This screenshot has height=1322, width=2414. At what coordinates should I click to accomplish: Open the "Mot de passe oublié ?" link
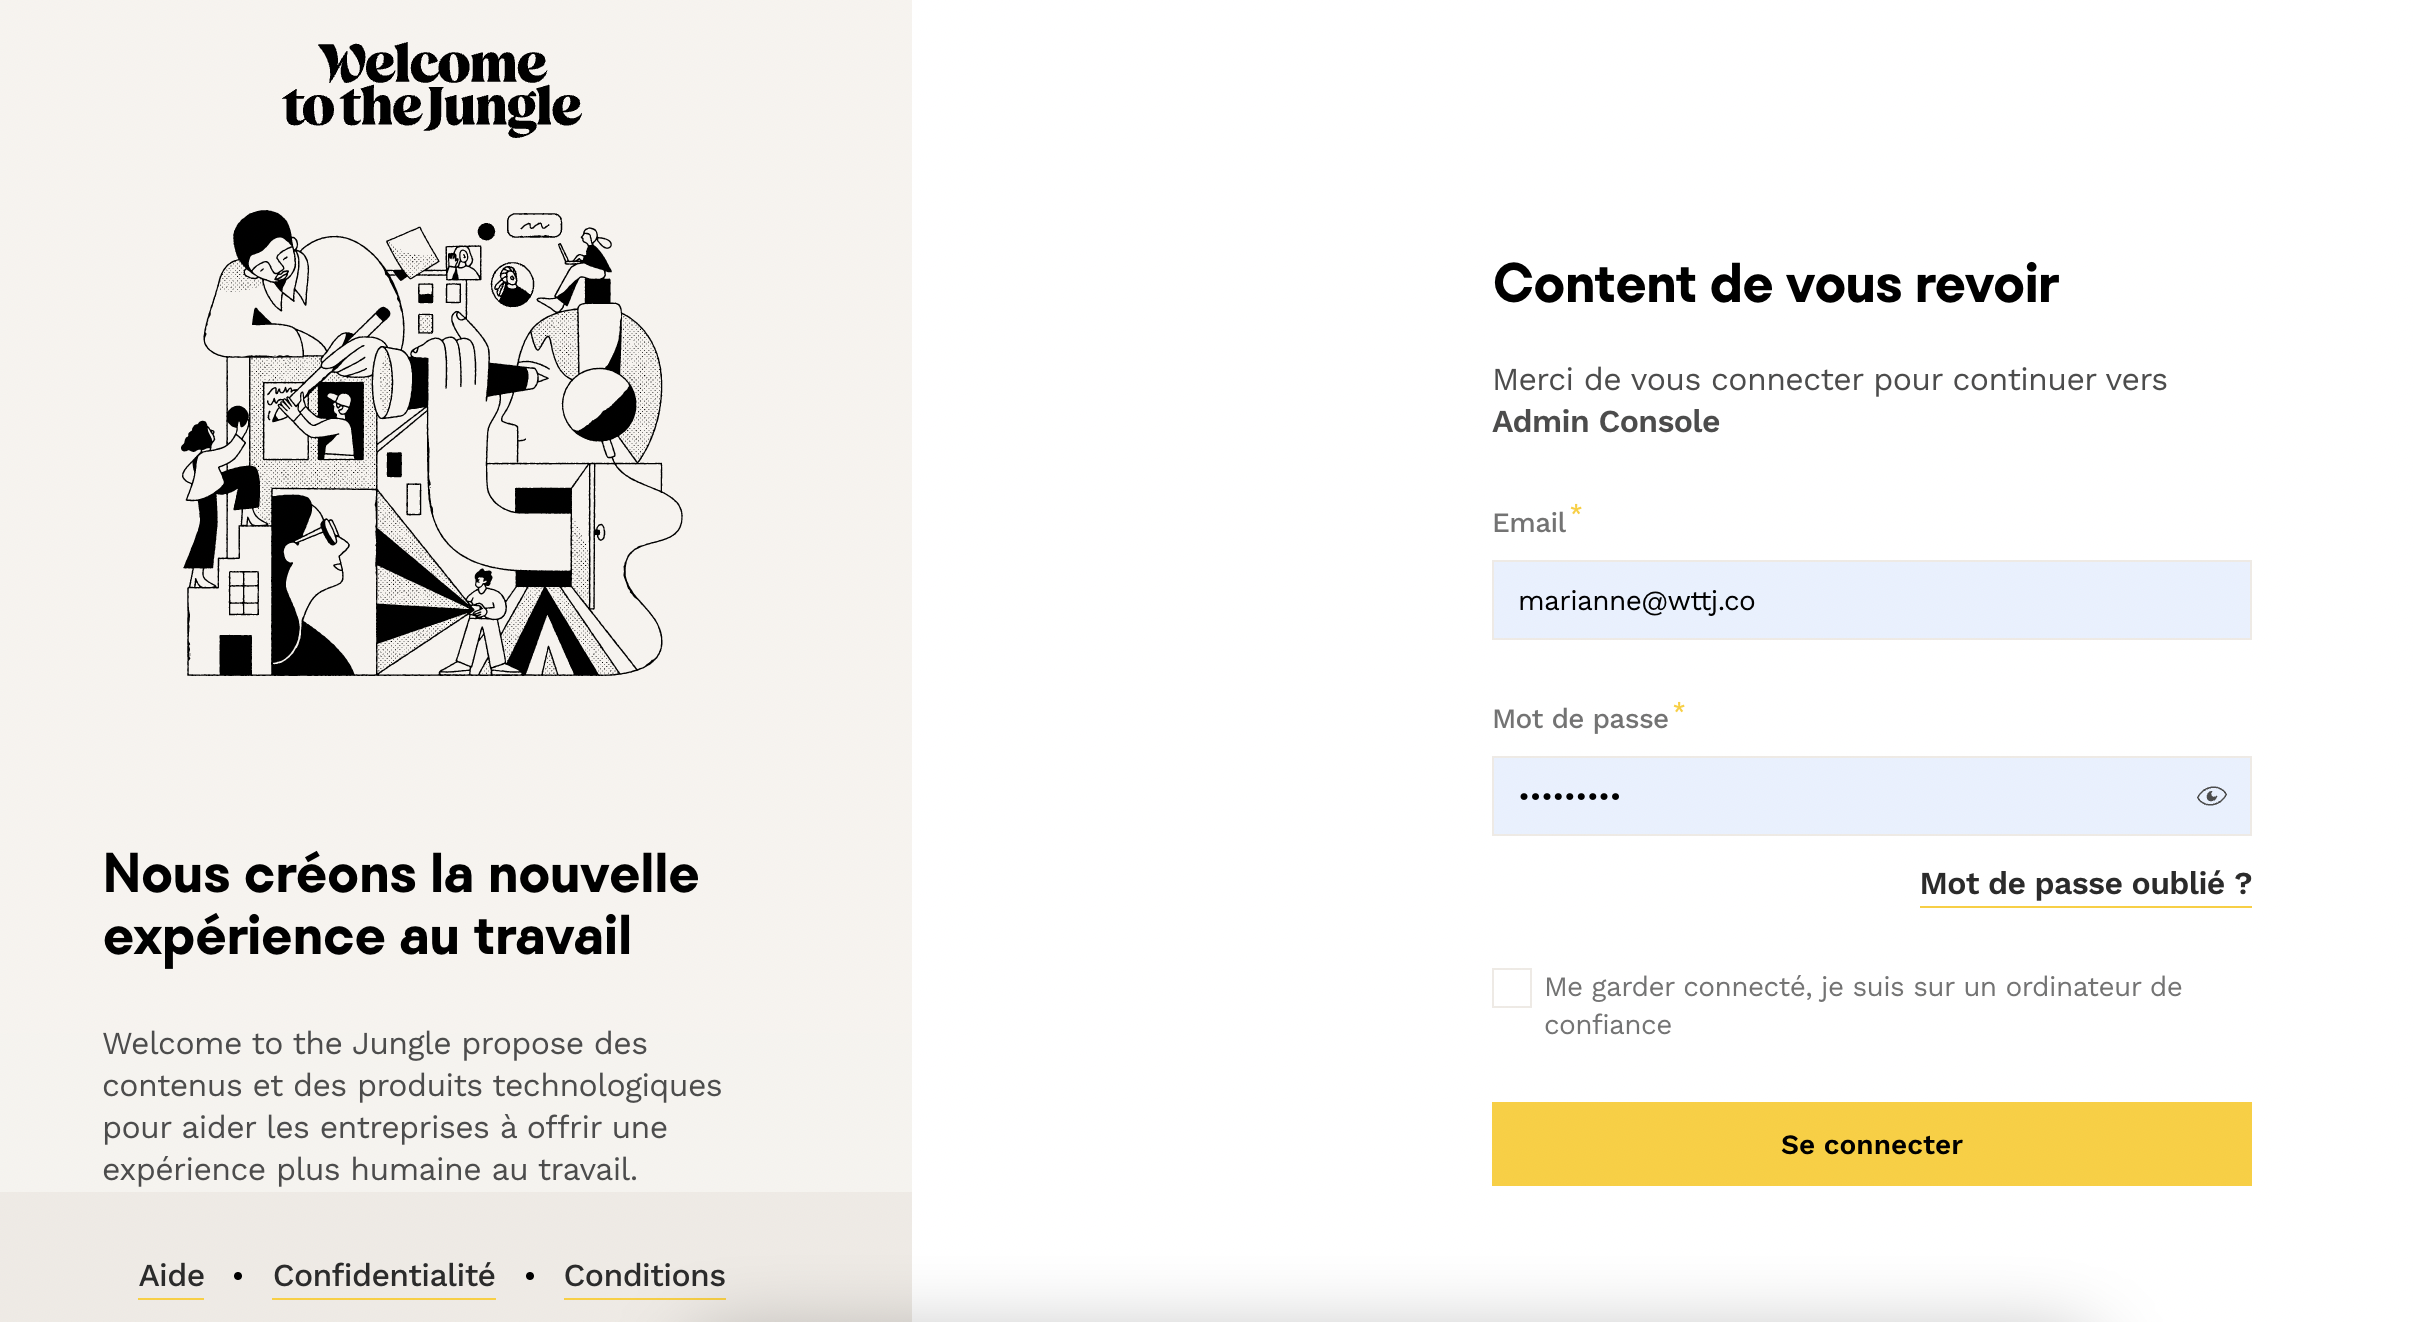tap(2085, 884)
